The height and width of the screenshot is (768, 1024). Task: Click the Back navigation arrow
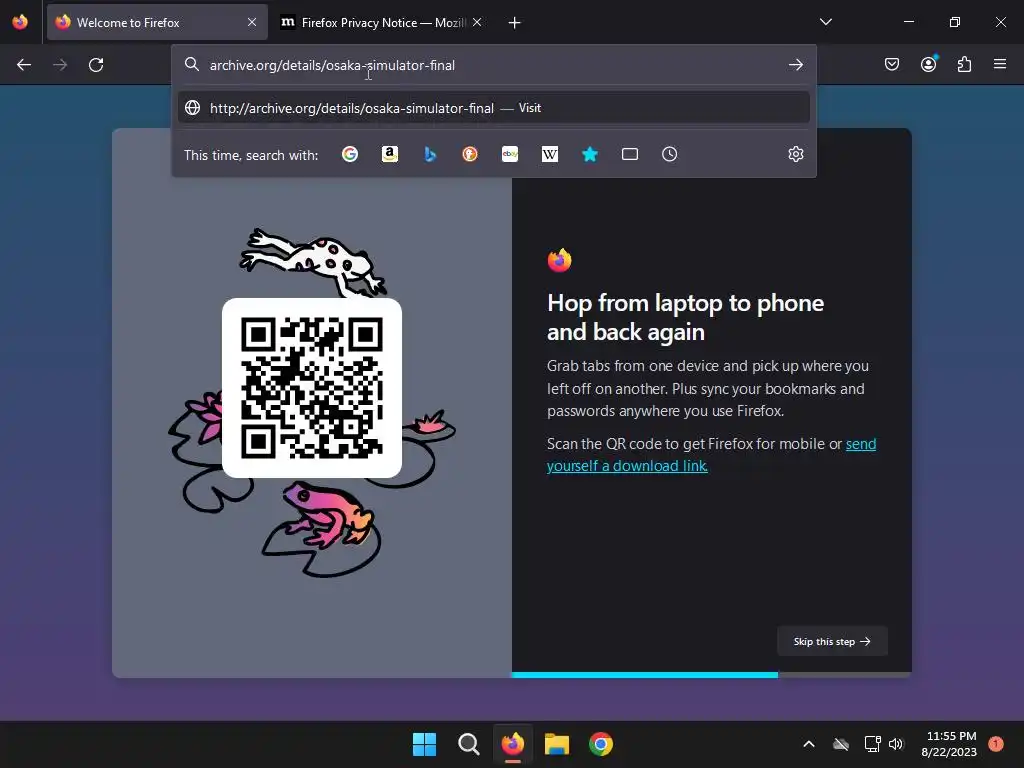[x=24, y=65]
